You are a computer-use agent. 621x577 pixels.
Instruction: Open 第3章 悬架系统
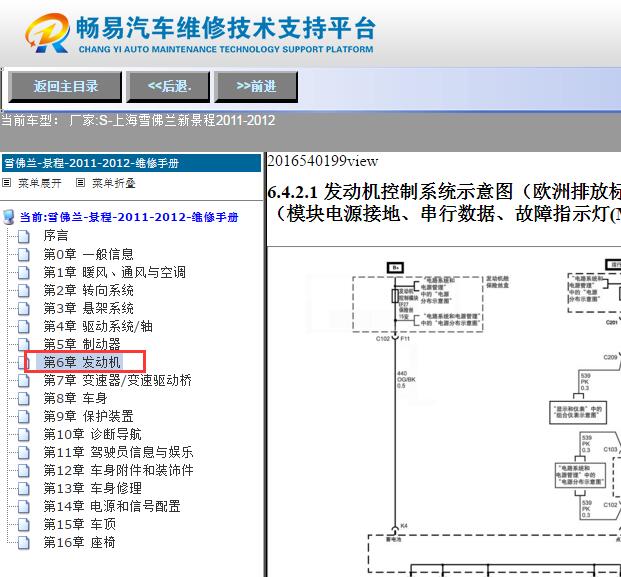click(88, 308)
